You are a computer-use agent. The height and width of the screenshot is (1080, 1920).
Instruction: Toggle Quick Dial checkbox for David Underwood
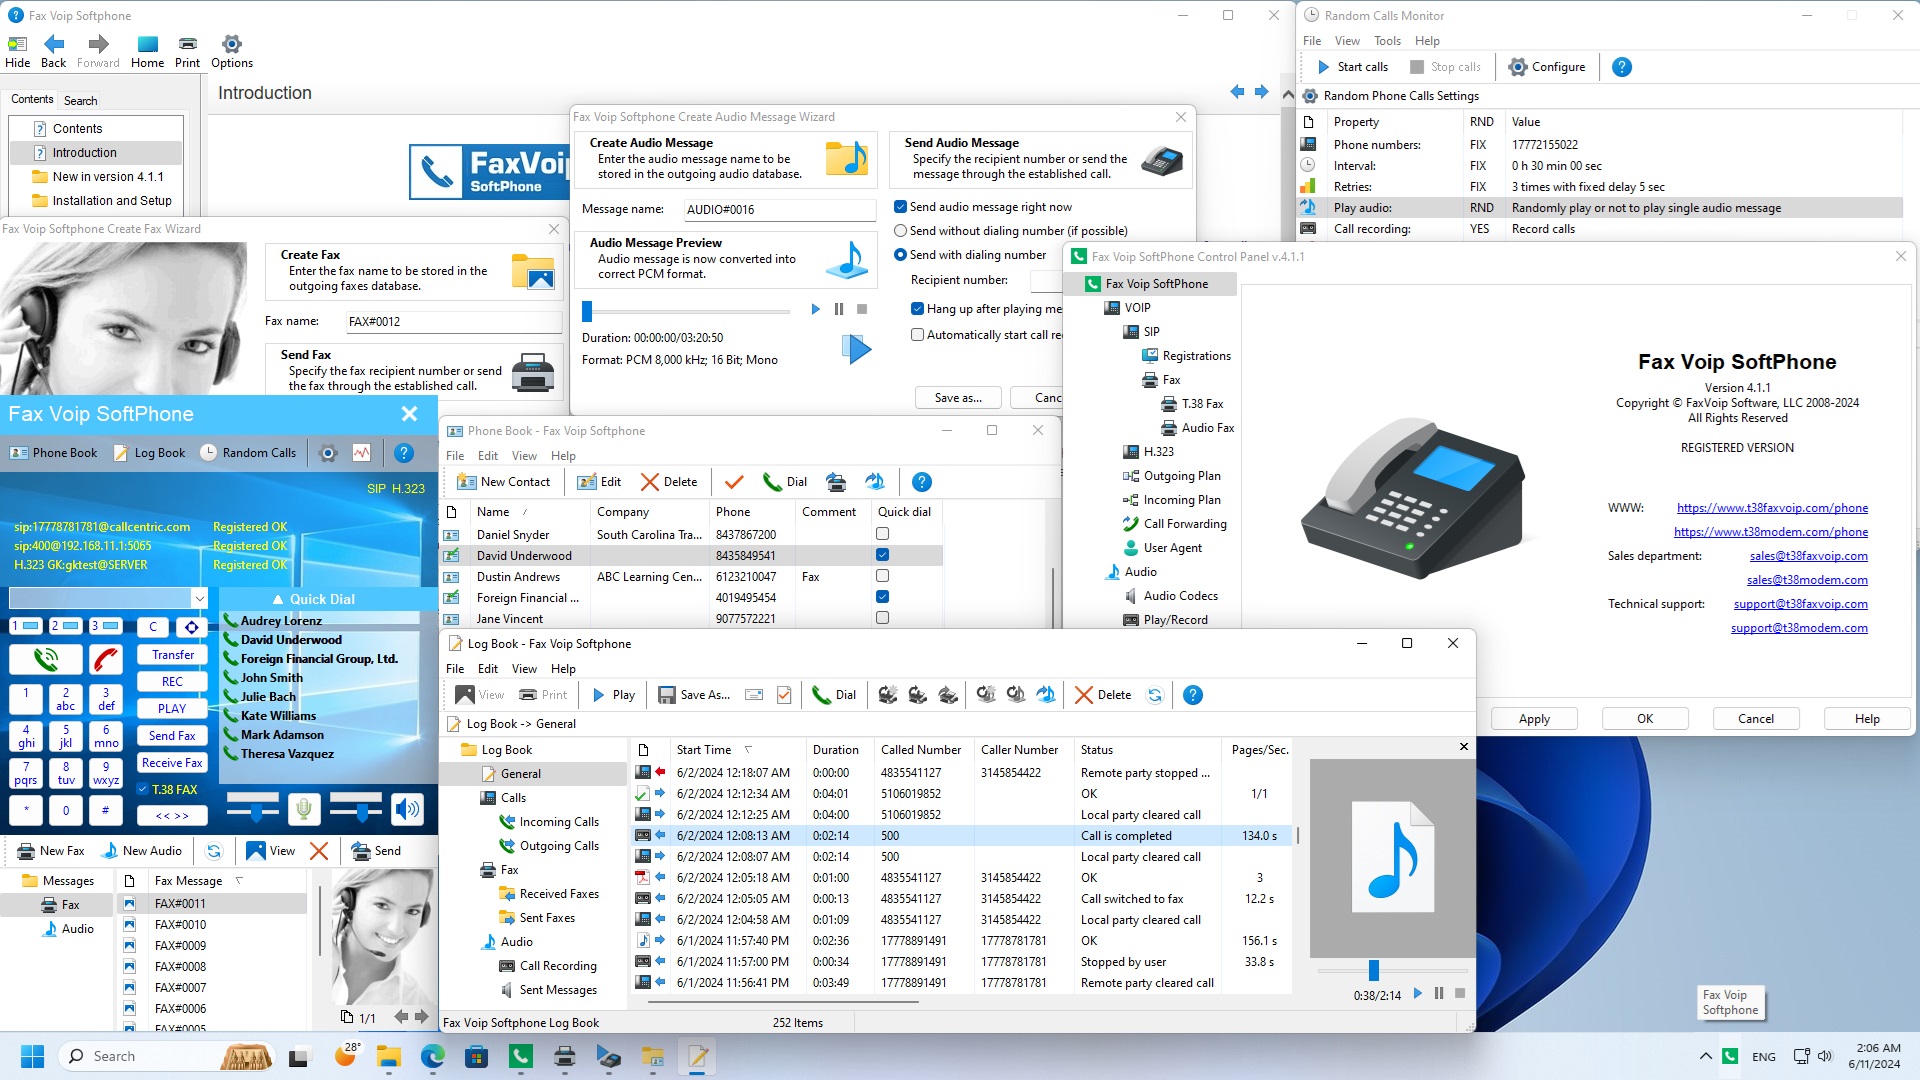click(x=882, y=554)
